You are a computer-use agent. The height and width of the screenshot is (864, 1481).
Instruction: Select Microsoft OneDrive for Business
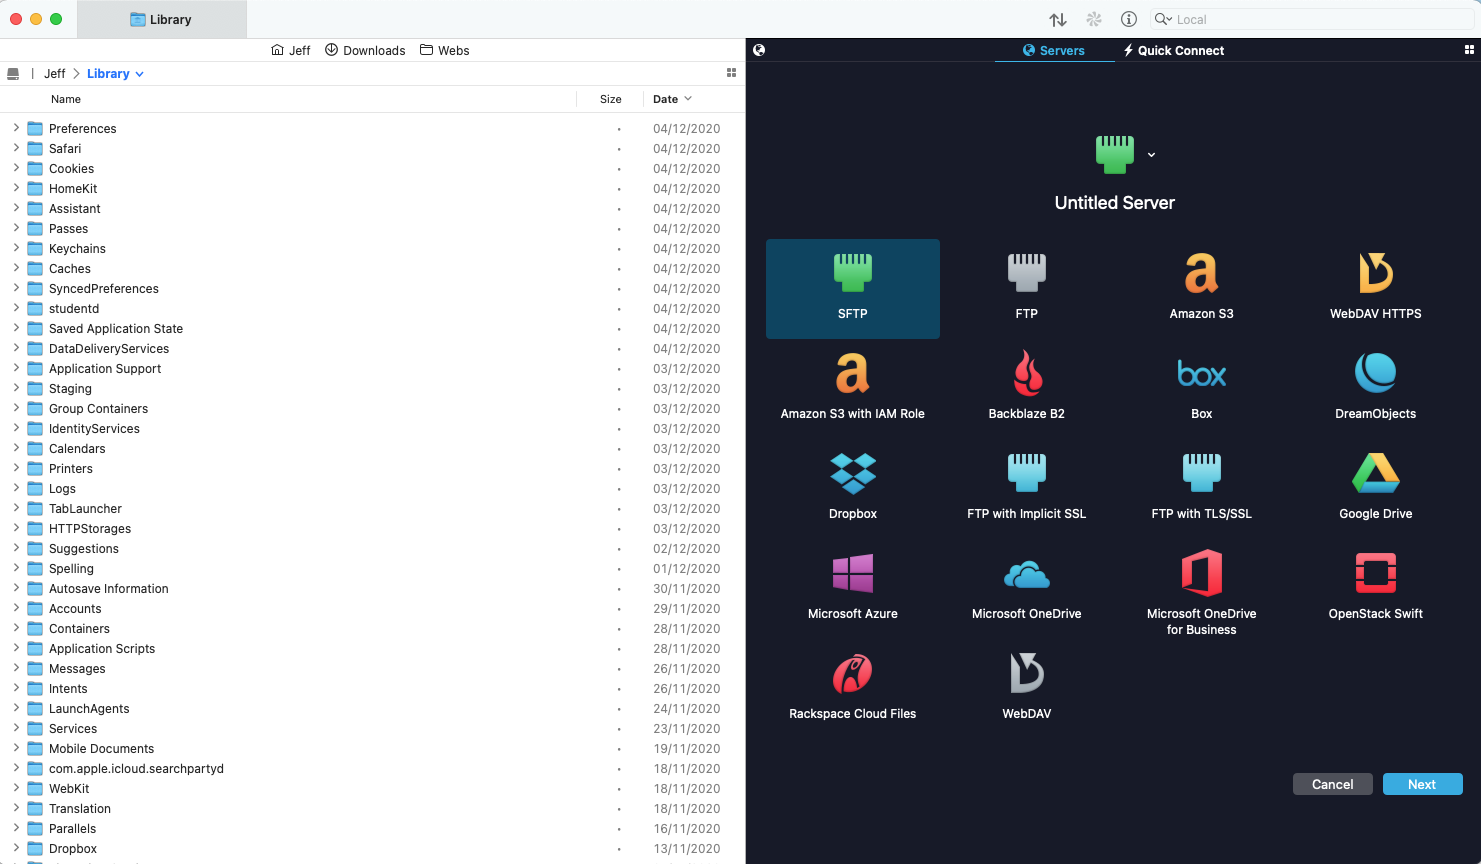tap(1201, 592)
